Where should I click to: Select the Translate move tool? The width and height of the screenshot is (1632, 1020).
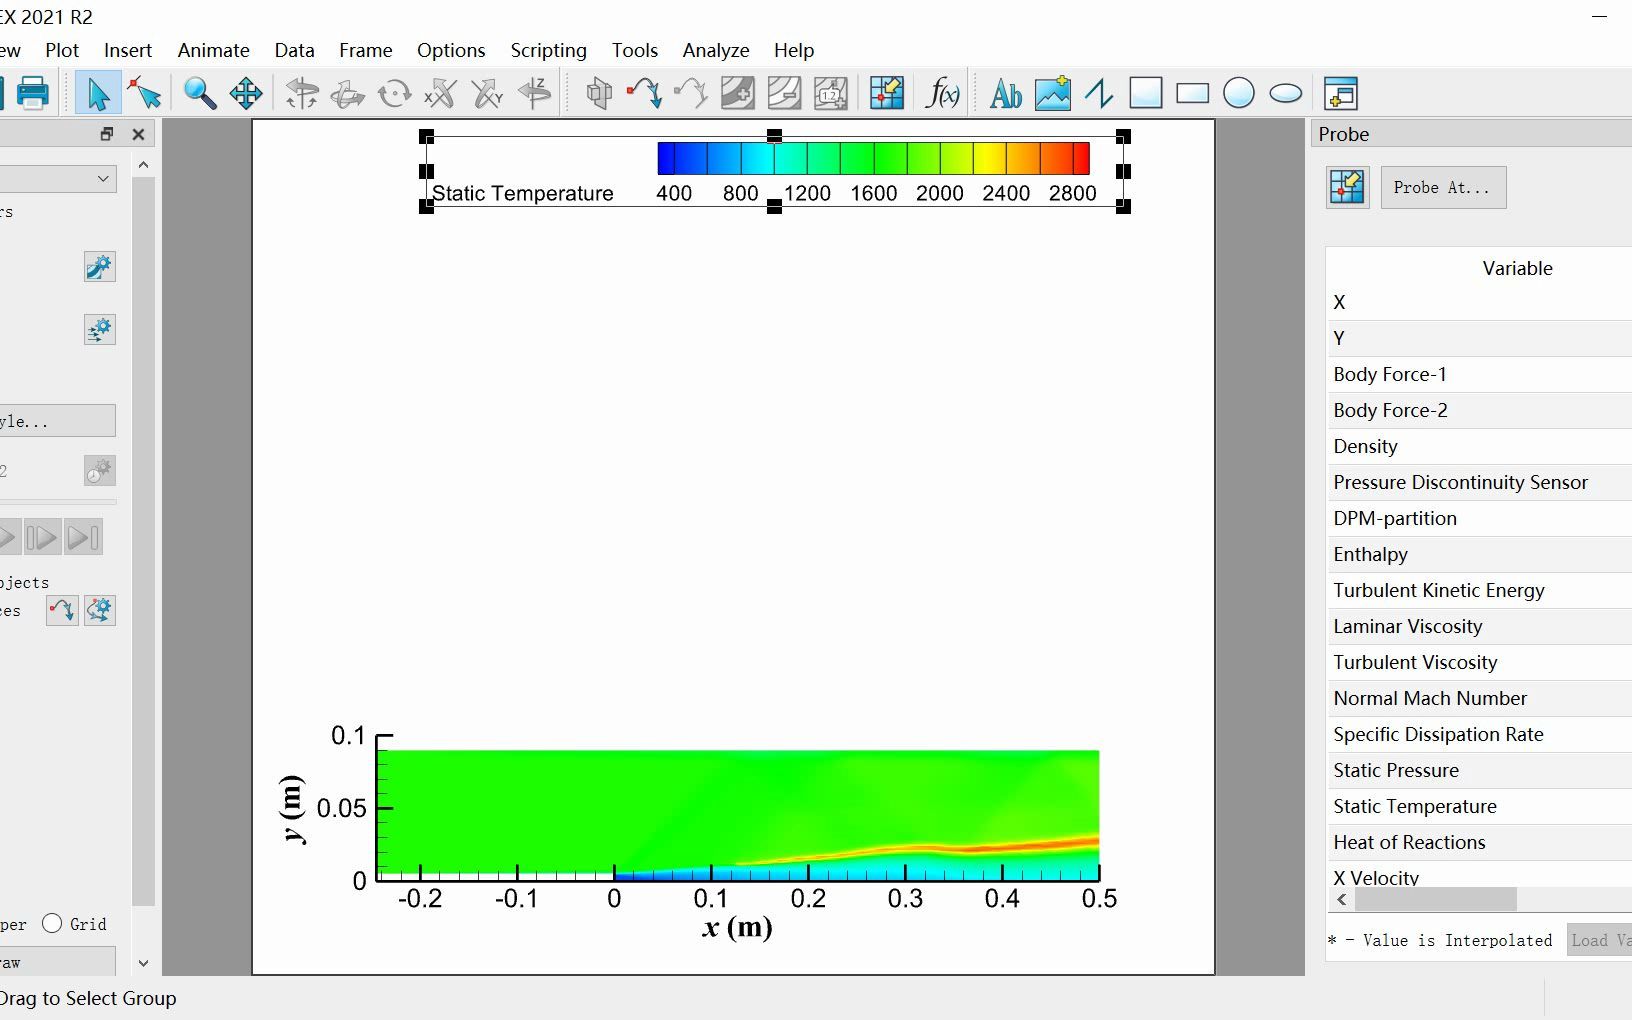click(x=246, y=93)
